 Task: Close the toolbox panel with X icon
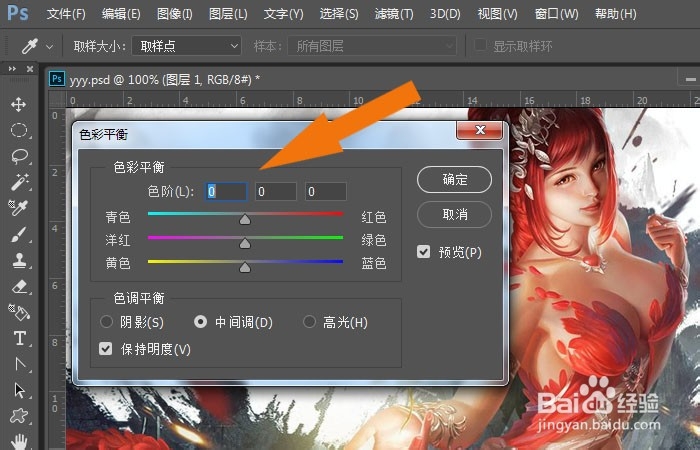[29, 69]
